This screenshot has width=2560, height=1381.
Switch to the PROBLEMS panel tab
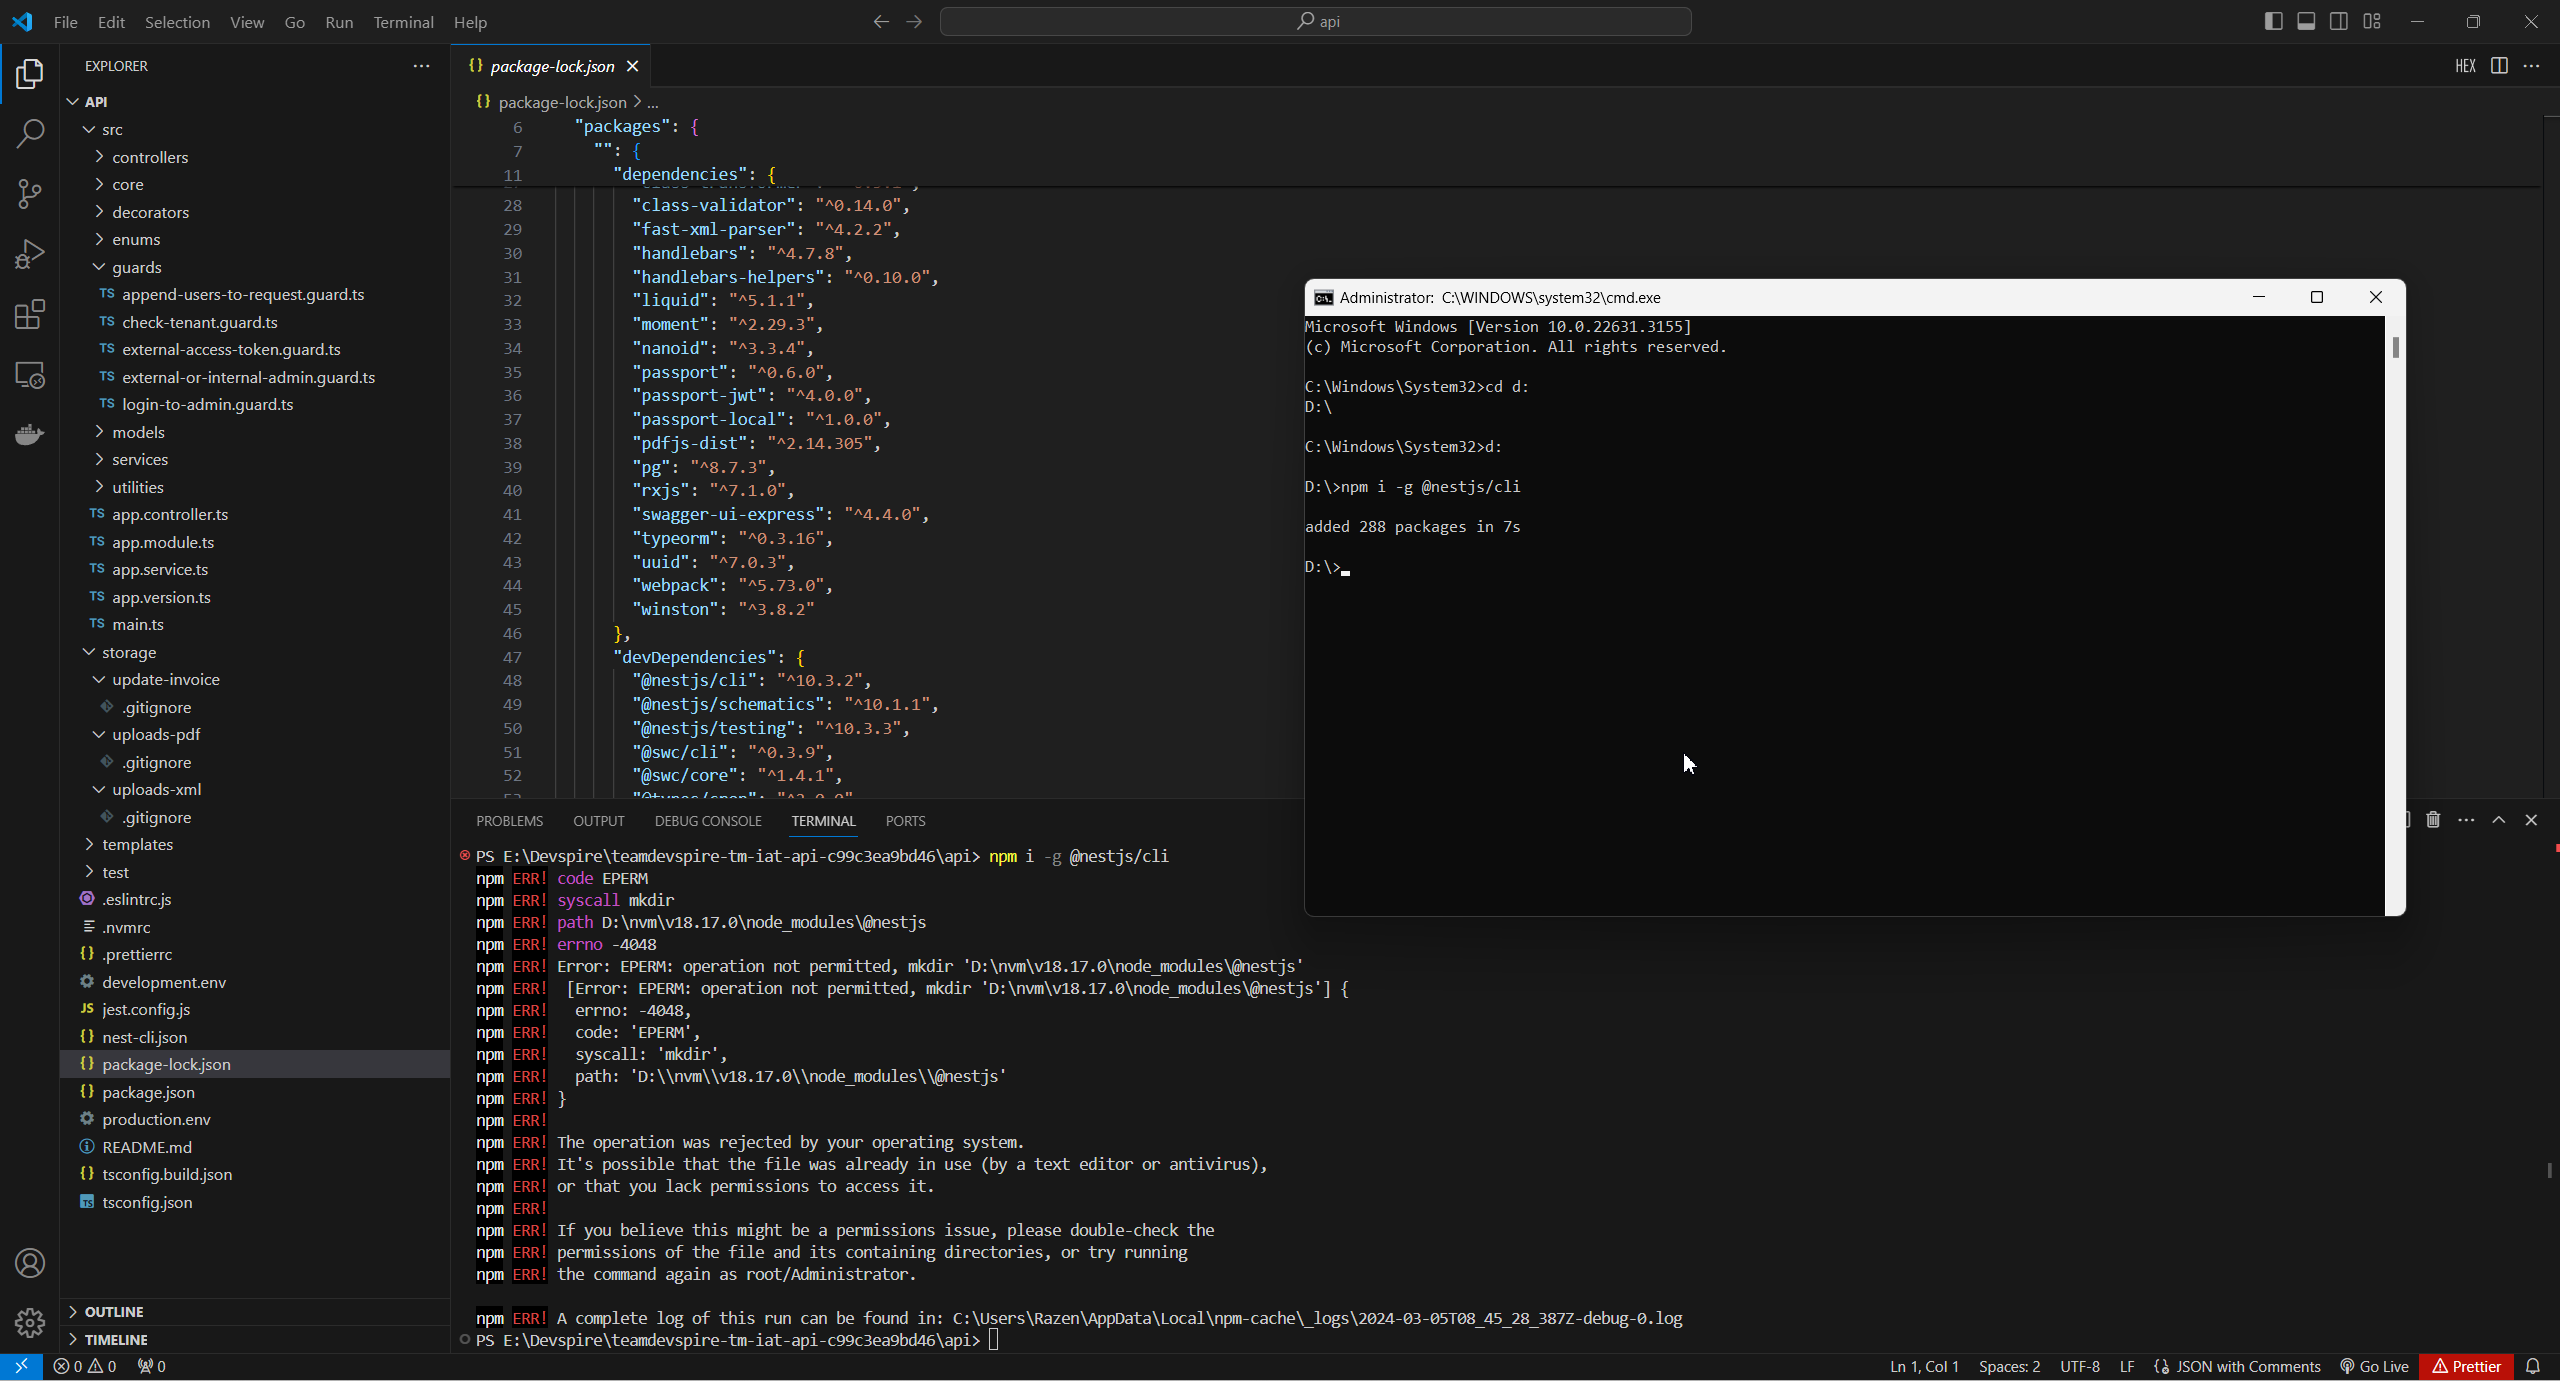(x=509, y=821)
